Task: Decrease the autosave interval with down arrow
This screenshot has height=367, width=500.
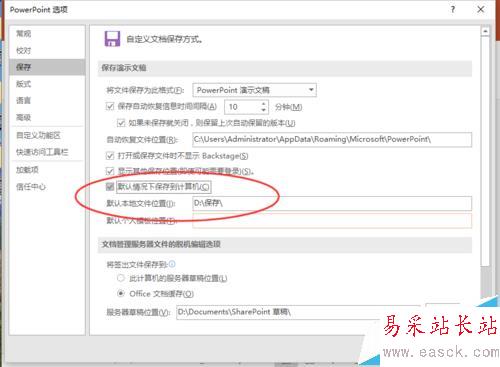Action: 263,110
